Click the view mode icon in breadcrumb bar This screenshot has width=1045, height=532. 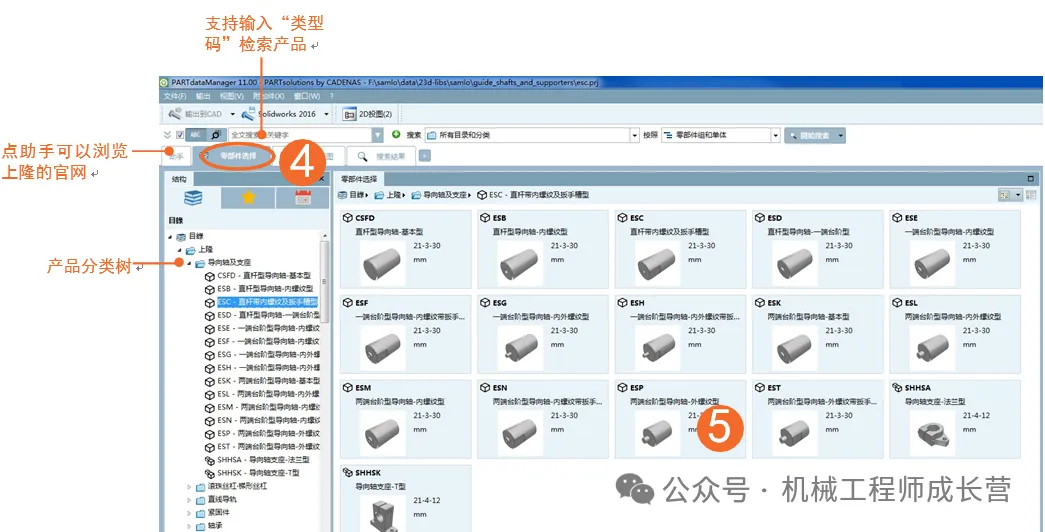(1004, 195)
